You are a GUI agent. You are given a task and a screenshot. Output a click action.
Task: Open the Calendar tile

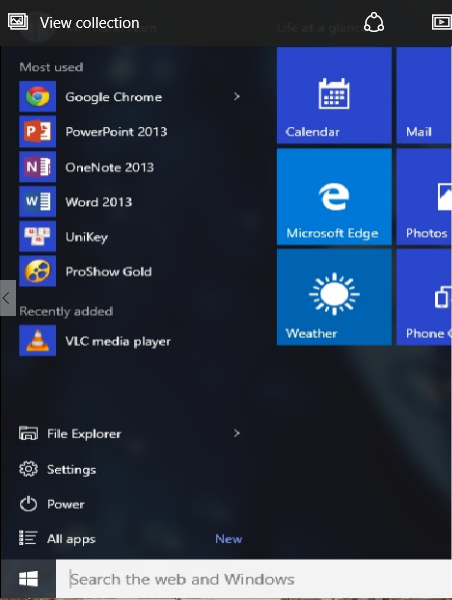pos(334,95)
